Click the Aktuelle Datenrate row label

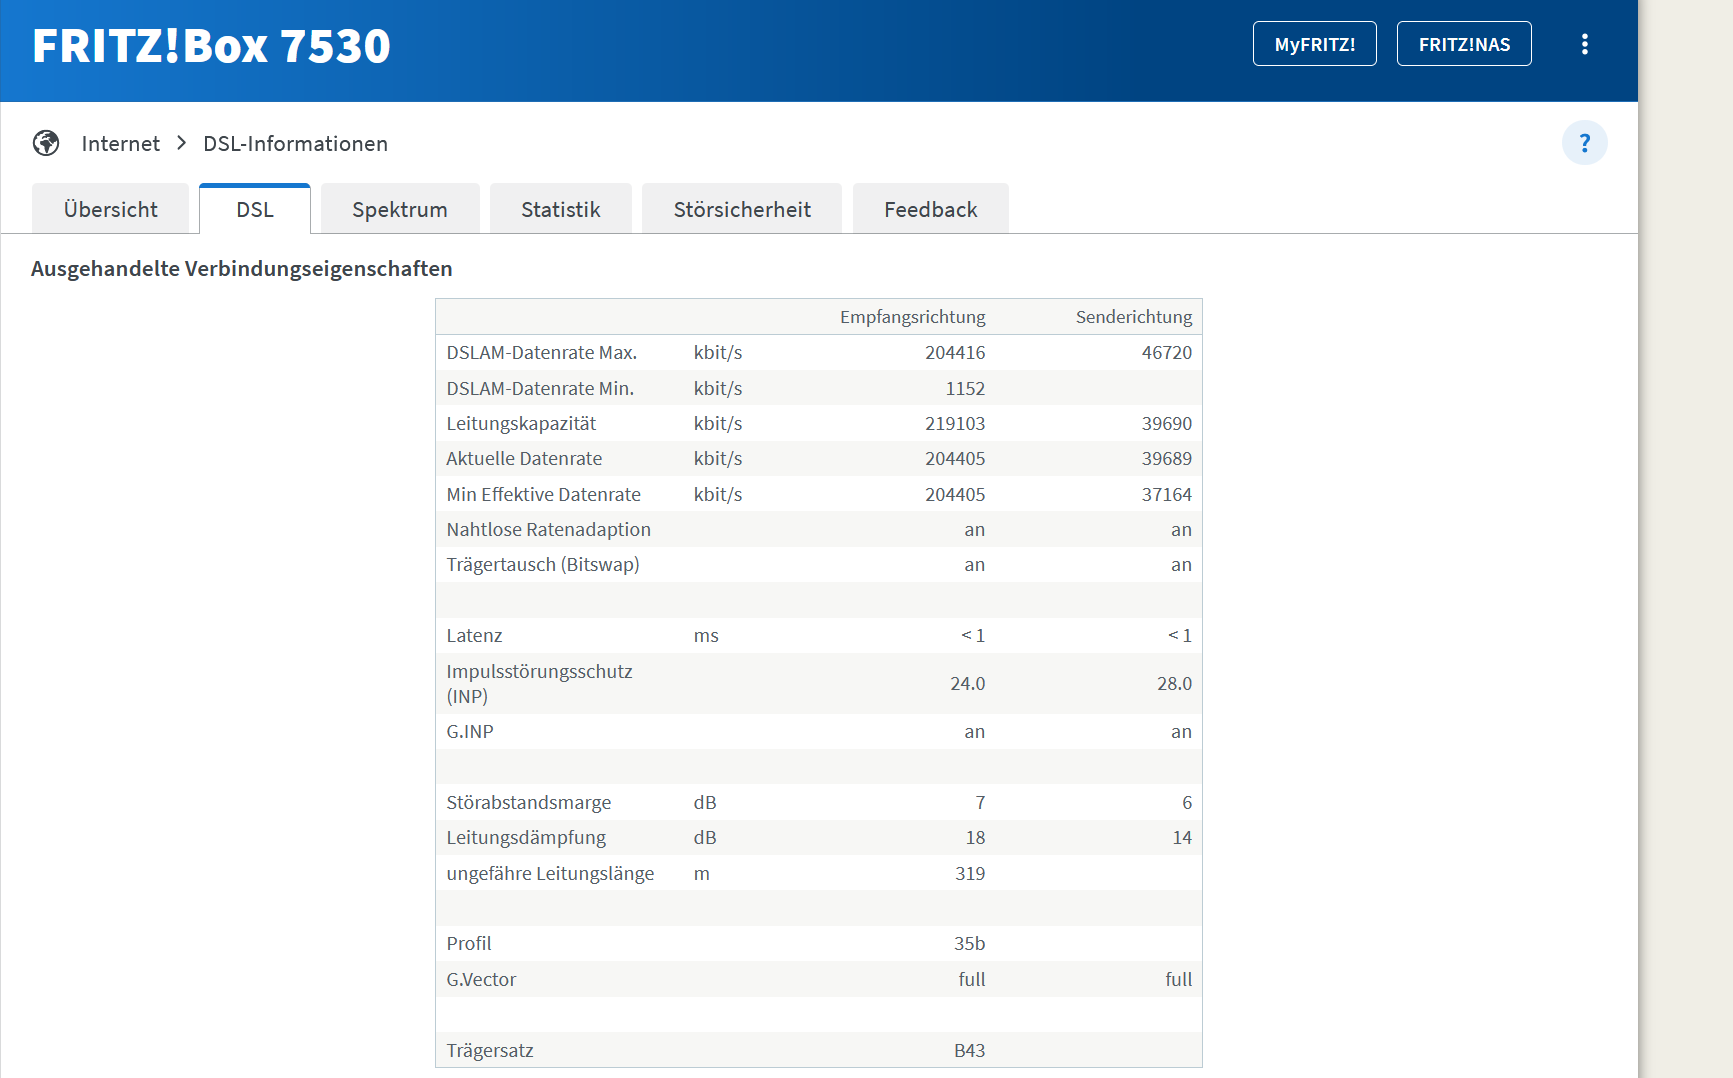524,458
